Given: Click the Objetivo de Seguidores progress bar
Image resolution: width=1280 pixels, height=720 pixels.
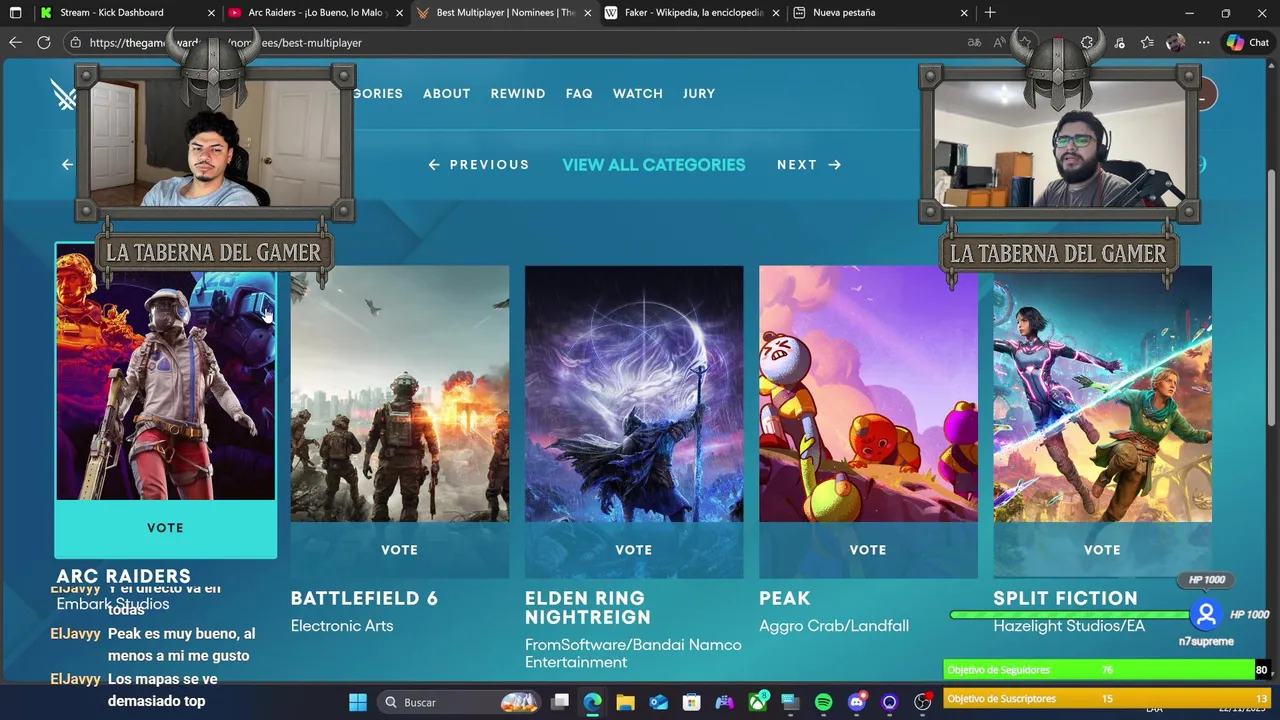Looking at the screenshot, I should click(1106, 670).
